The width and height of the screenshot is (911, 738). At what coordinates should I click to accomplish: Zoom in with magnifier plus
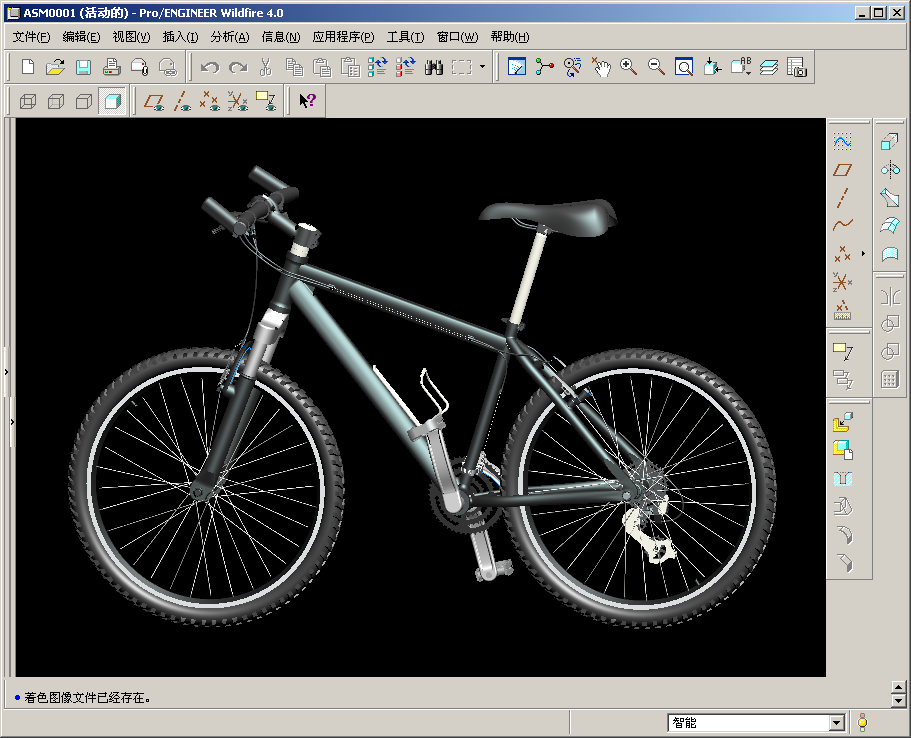coord(629,67)
